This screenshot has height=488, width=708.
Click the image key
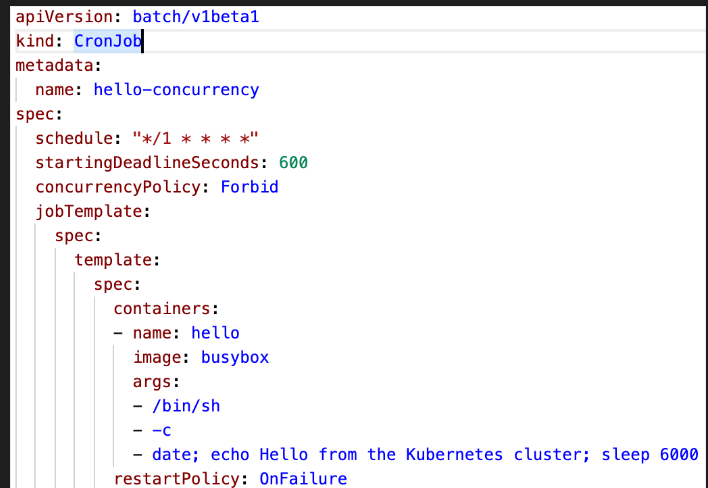pos(157,358)
